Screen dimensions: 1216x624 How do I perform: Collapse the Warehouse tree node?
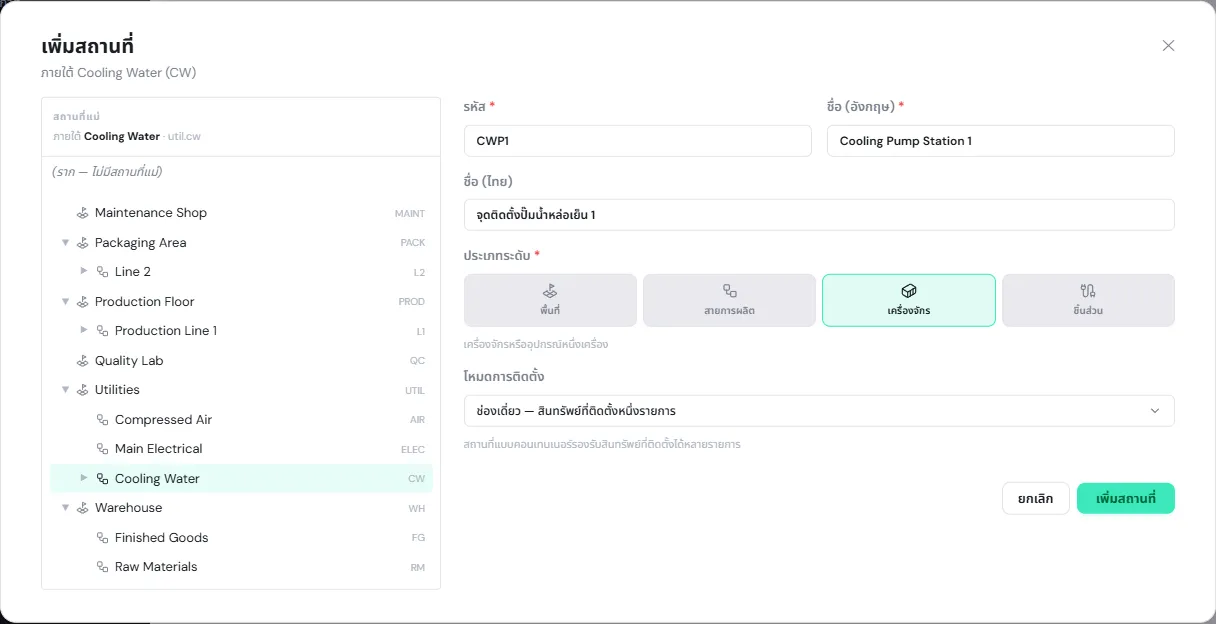[x=65, y=508]
